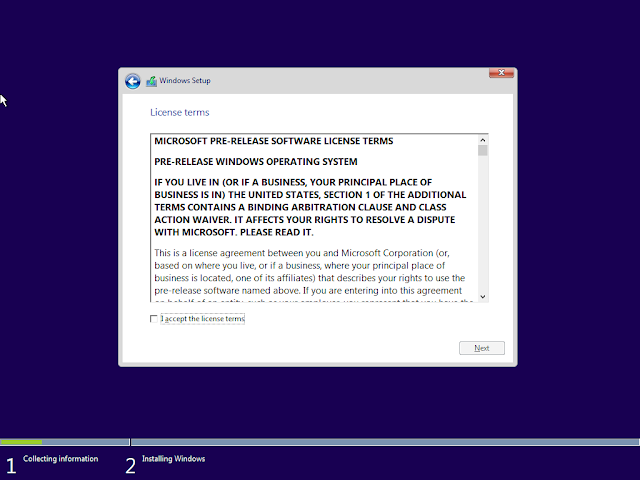
Task: Click the license text scrollbar thumb
Action: pyautogui.click(x=483, y=151)
